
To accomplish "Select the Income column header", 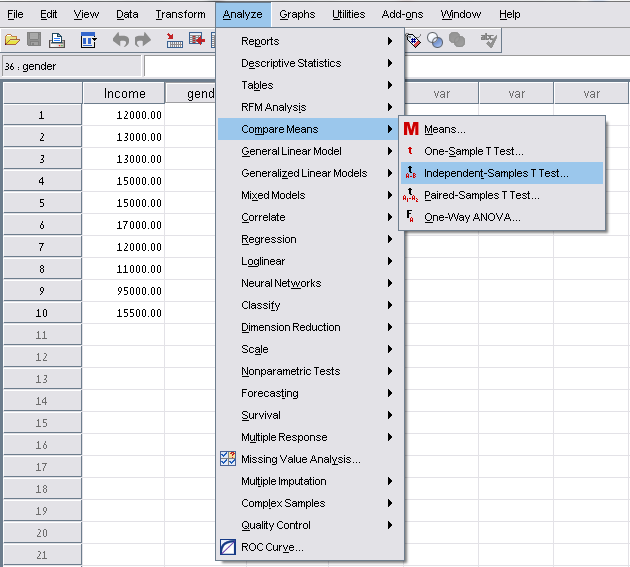I will 124,93.
